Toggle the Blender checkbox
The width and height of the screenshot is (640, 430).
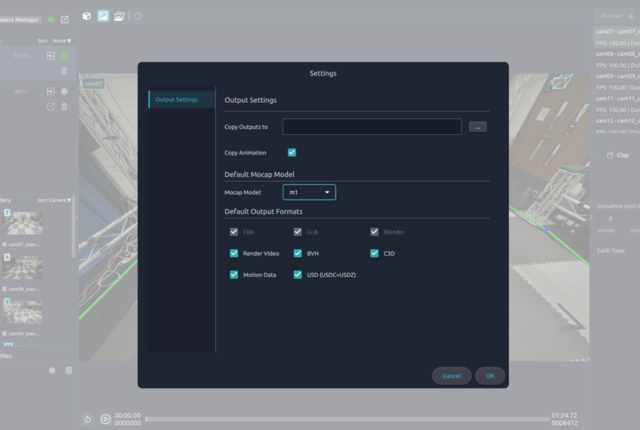374,232
